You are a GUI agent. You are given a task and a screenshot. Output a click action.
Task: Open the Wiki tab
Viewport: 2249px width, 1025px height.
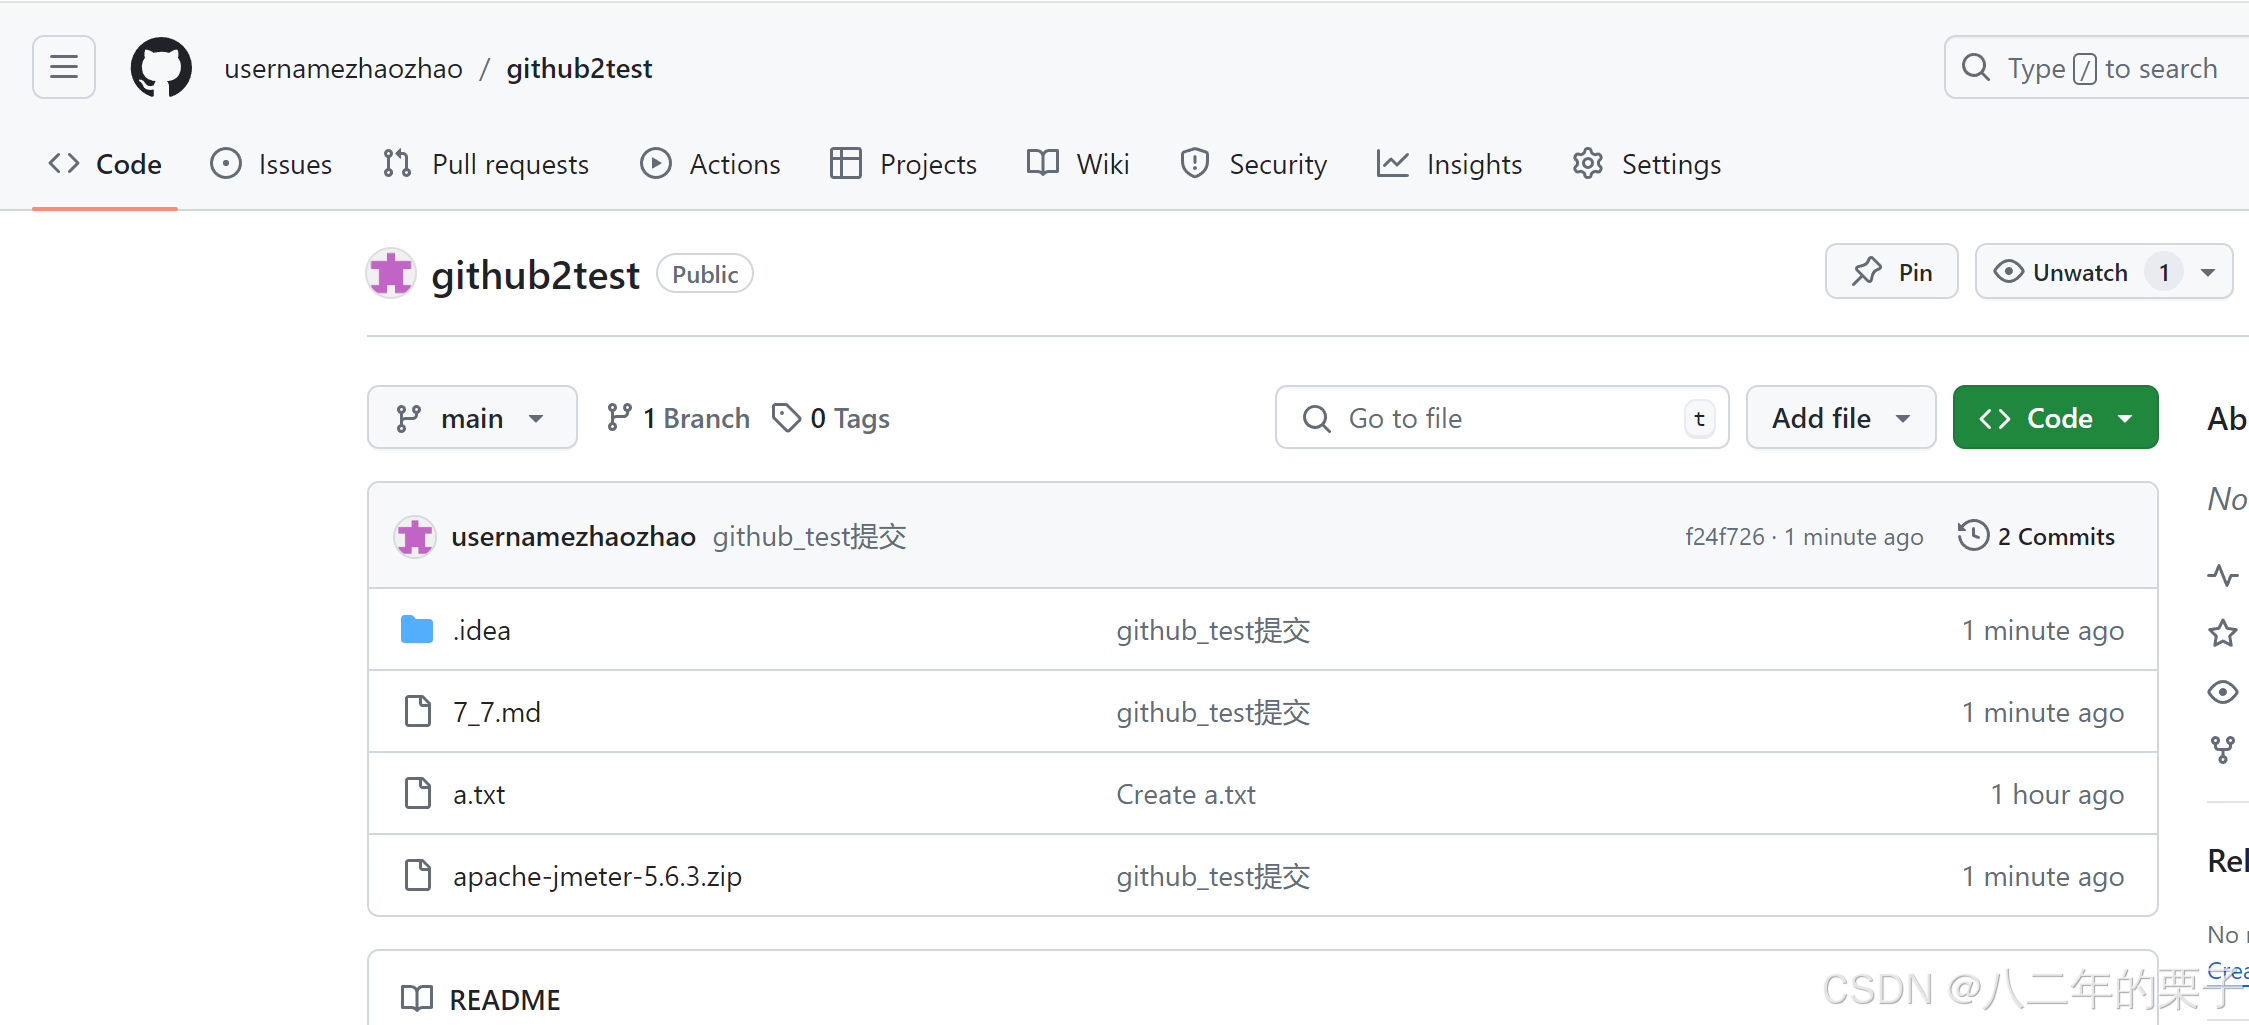point(1078,164)
